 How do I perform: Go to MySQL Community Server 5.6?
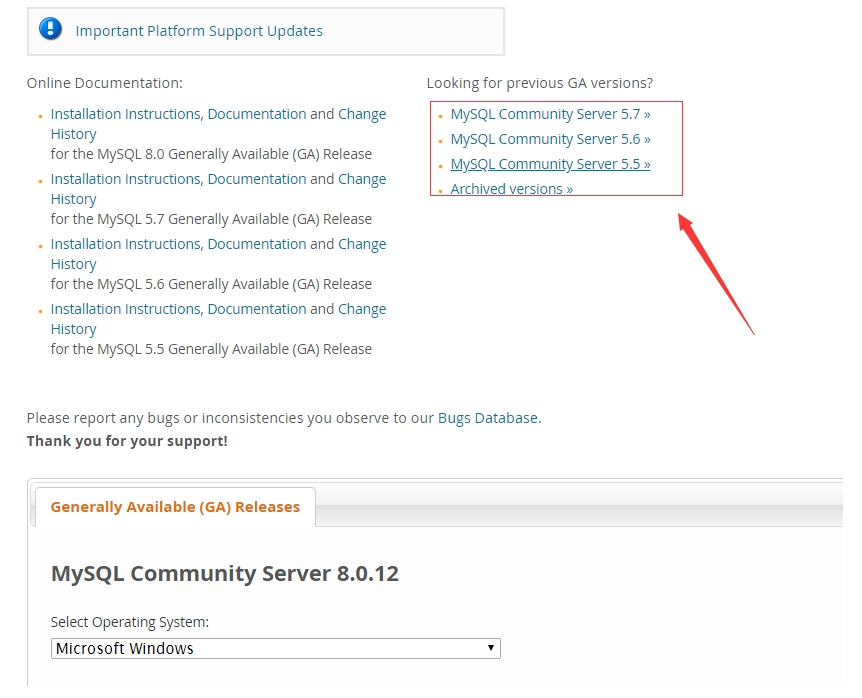550,139
